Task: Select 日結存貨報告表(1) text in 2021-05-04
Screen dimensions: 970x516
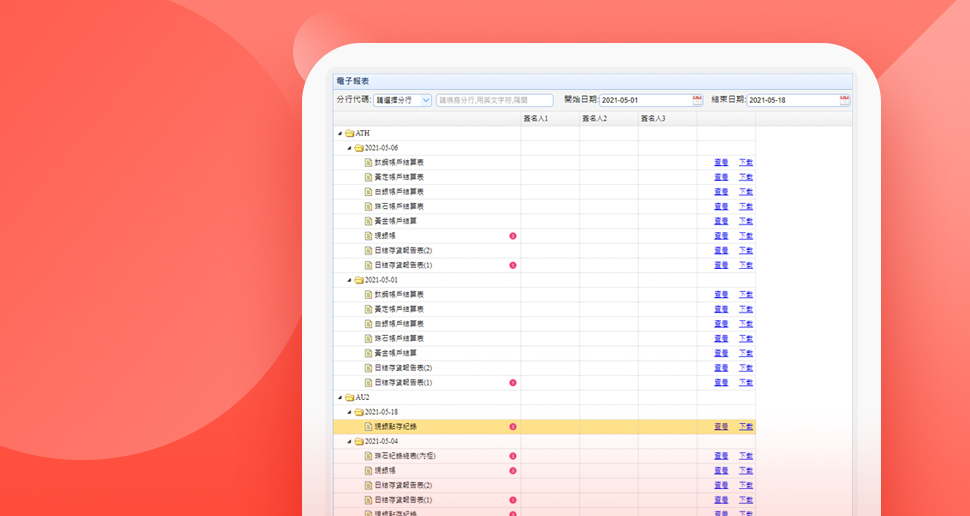Action: (403, 501)
